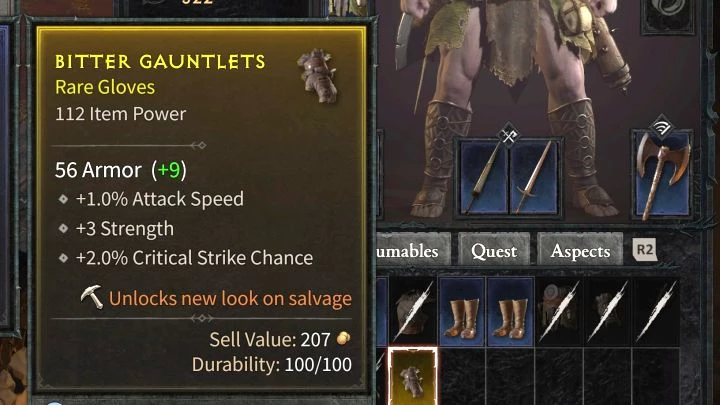720x405 pixels.
Task: Click the R2 tab switch indicator
Action: click(x=645, y=250)
